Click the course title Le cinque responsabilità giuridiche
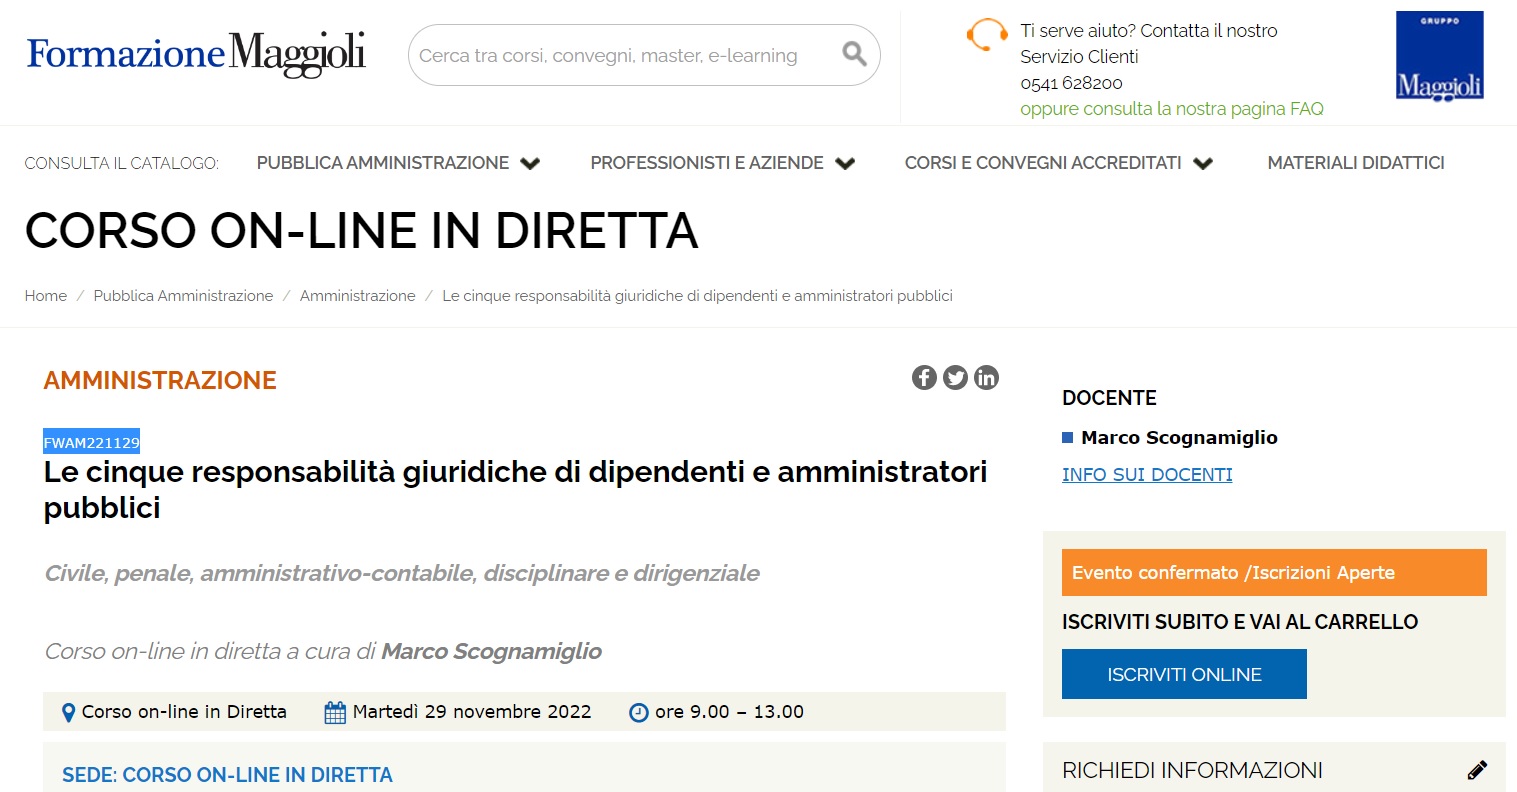Image resolution: width=1517 pixels, height=792 pixels. (515, 490)
